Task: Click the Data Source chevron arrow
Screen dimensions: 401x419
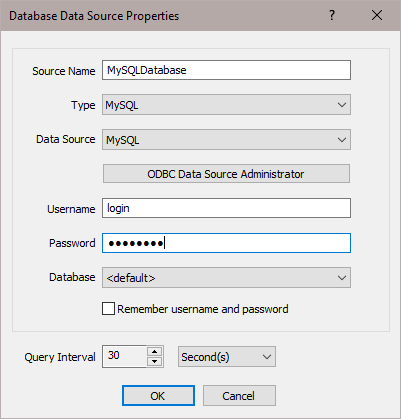Action: (x=342, y=140)
